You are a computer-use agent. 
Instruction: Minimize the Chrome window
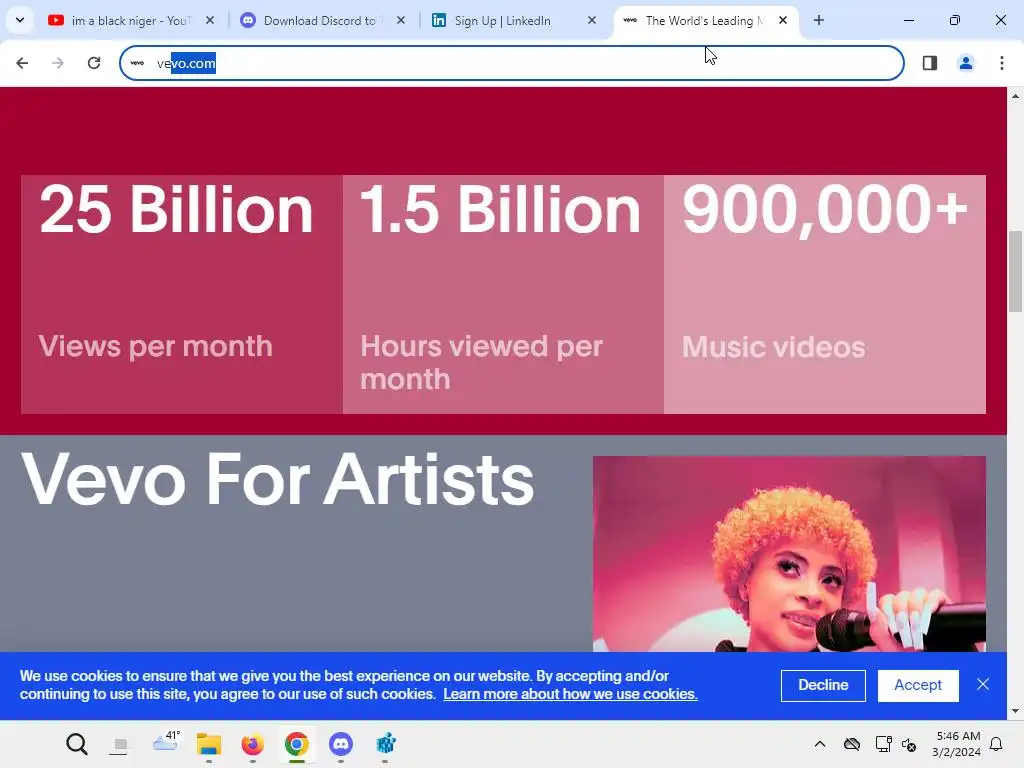(908, 20)
